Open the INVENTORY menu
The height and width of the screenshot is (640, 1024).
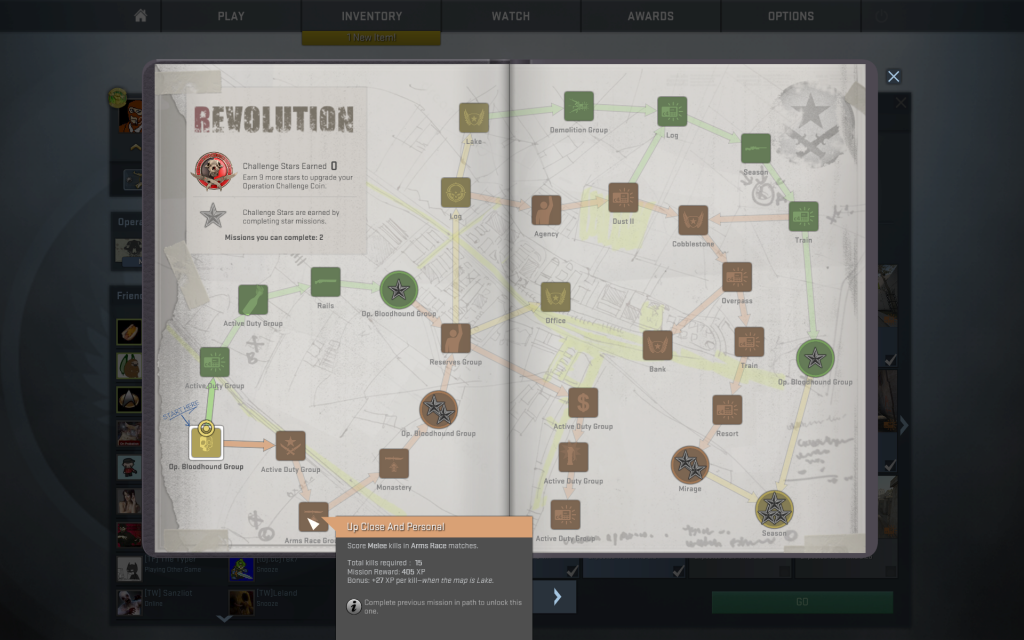[x=371, y=16]
